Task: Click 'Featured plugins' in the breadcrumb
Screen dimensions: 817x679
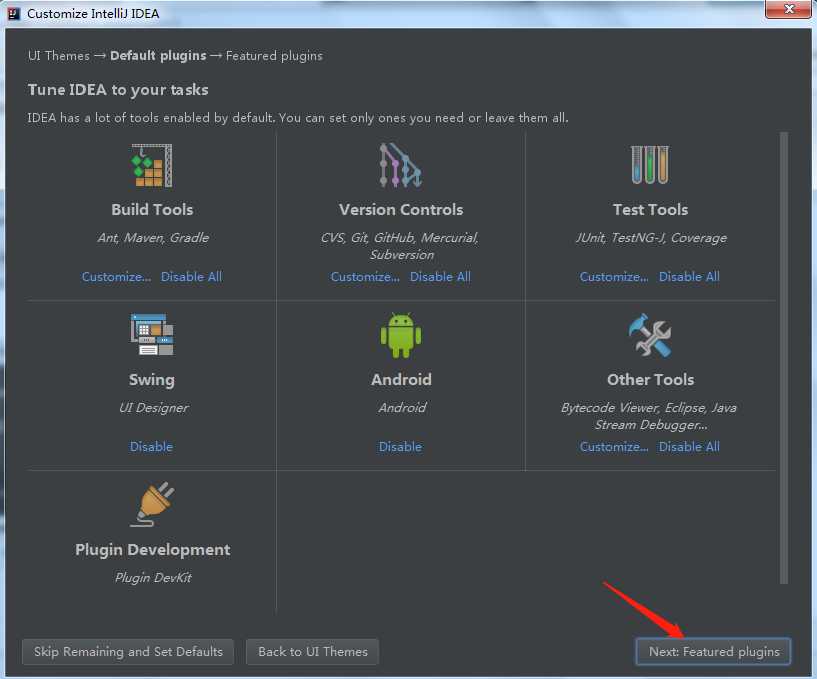Action: click(x=274, y=56)
